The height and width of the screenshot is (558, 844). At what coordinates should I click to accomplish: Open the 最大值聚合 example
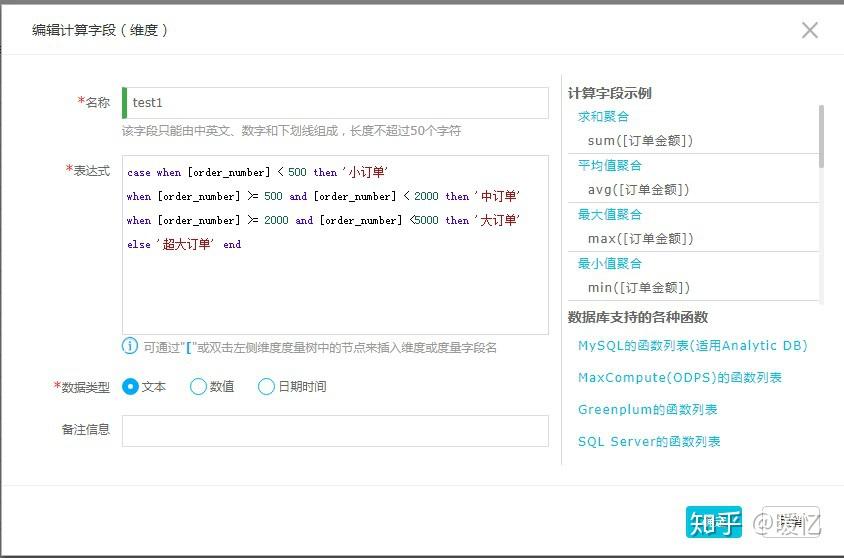click(x=610, y=214)
